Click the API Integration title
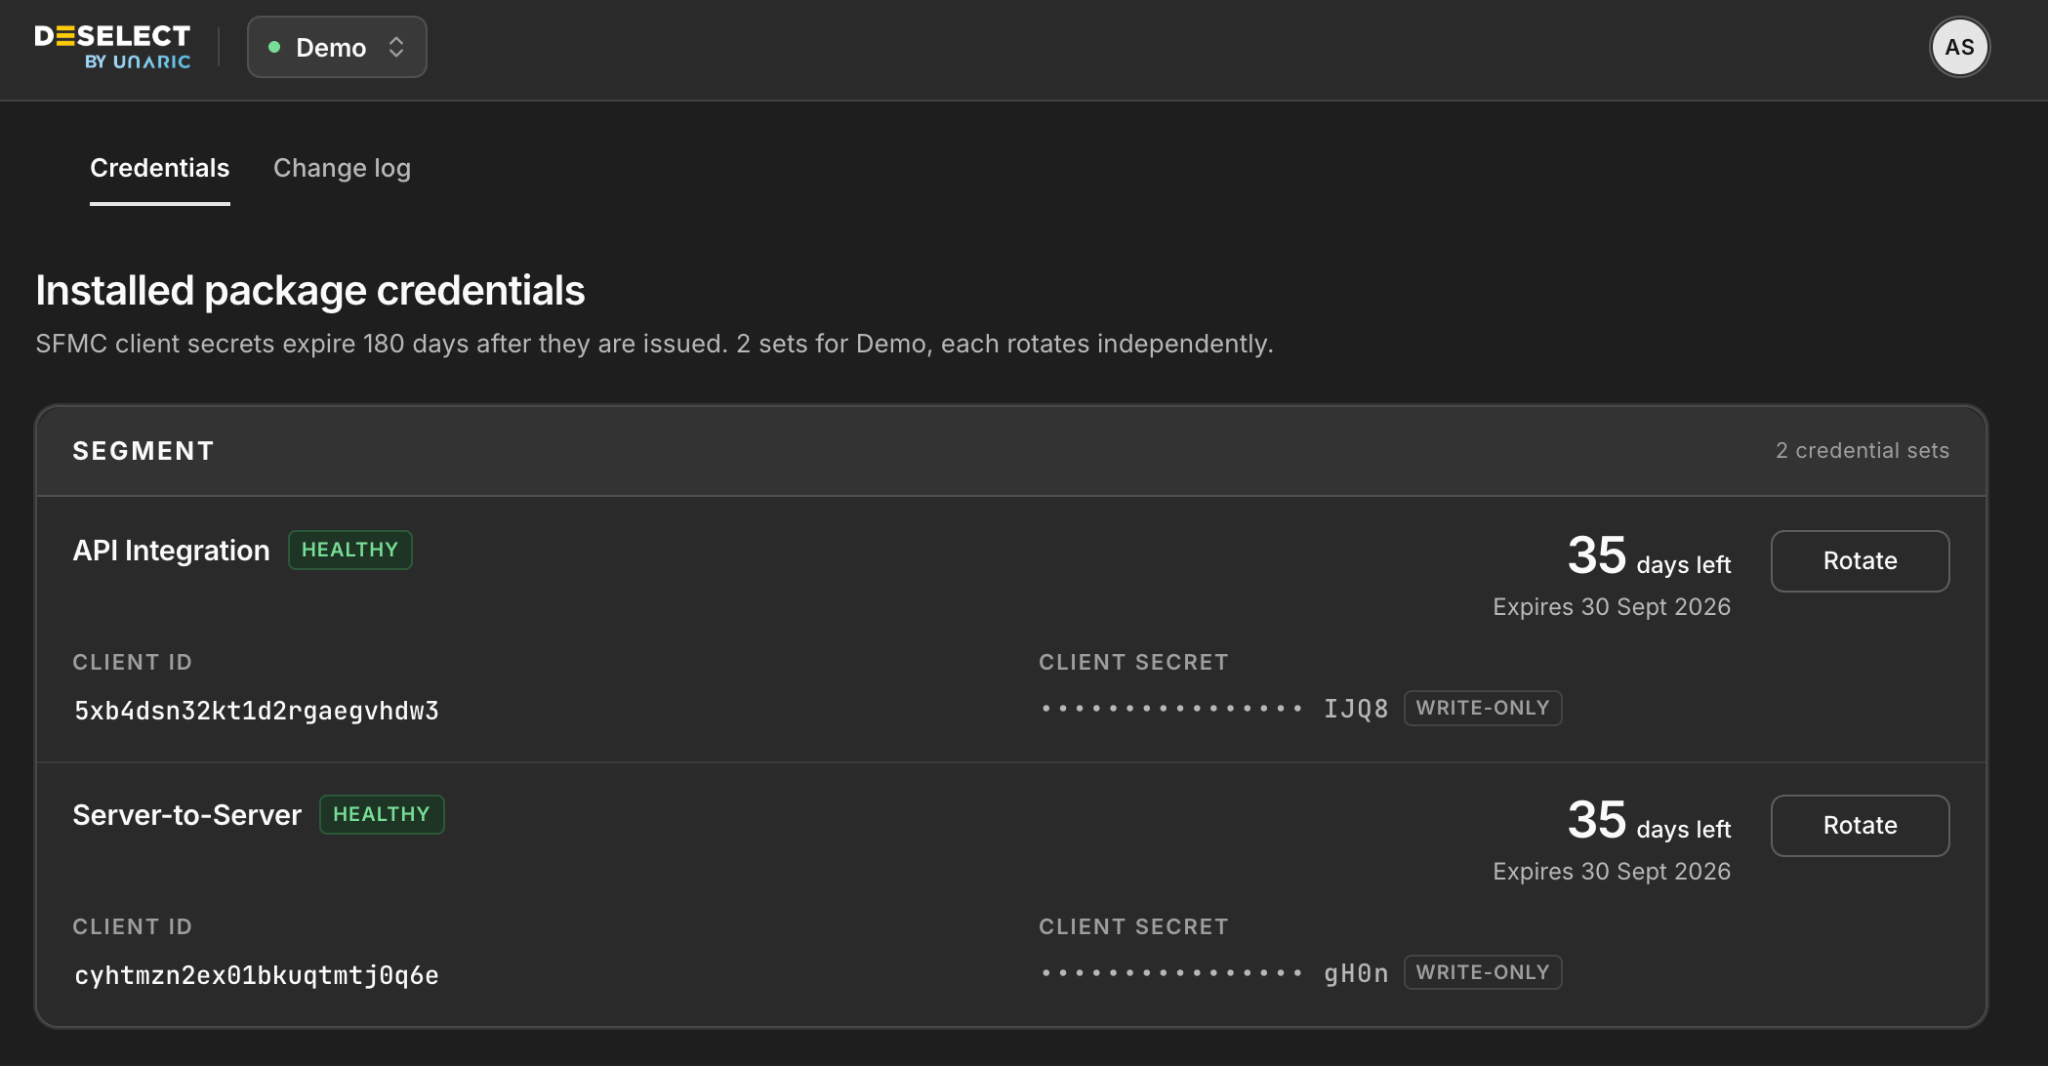Image resolution: width=2048 pixels, height=1066 pixels. coord(171,550)
